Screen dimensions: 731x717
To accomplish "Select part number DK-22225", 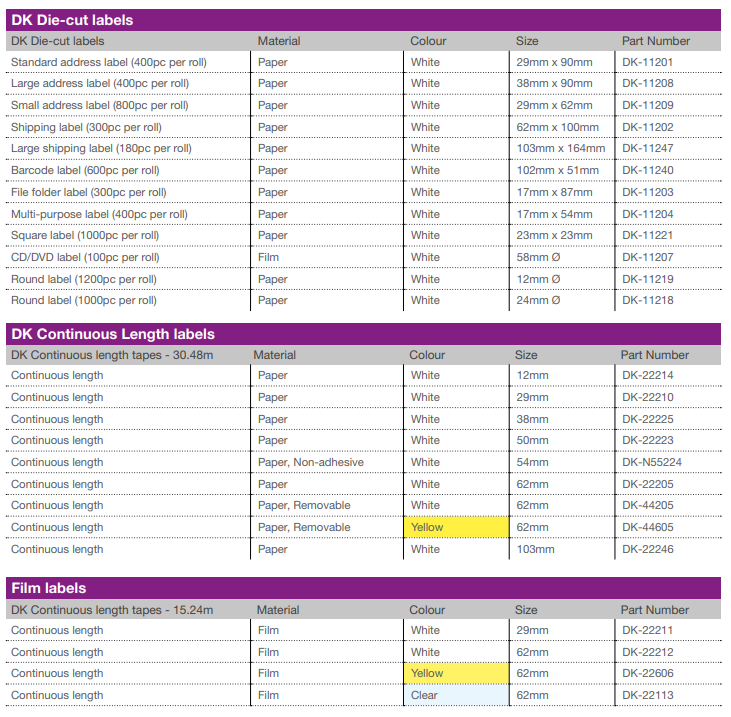I will [x=648, y=419].
